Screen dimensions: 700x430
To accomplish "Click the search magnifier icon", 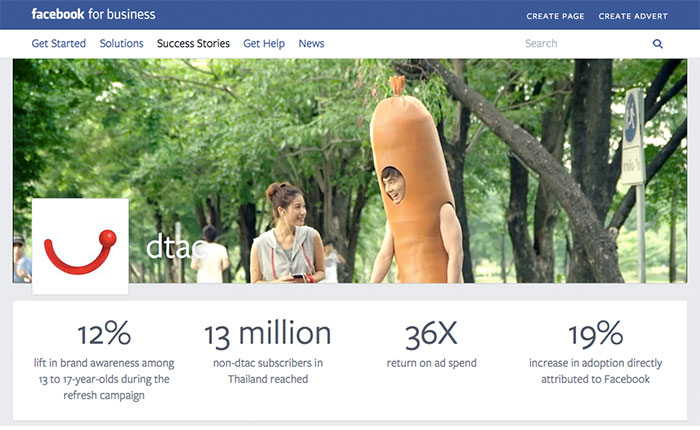I will pos(658,44).
